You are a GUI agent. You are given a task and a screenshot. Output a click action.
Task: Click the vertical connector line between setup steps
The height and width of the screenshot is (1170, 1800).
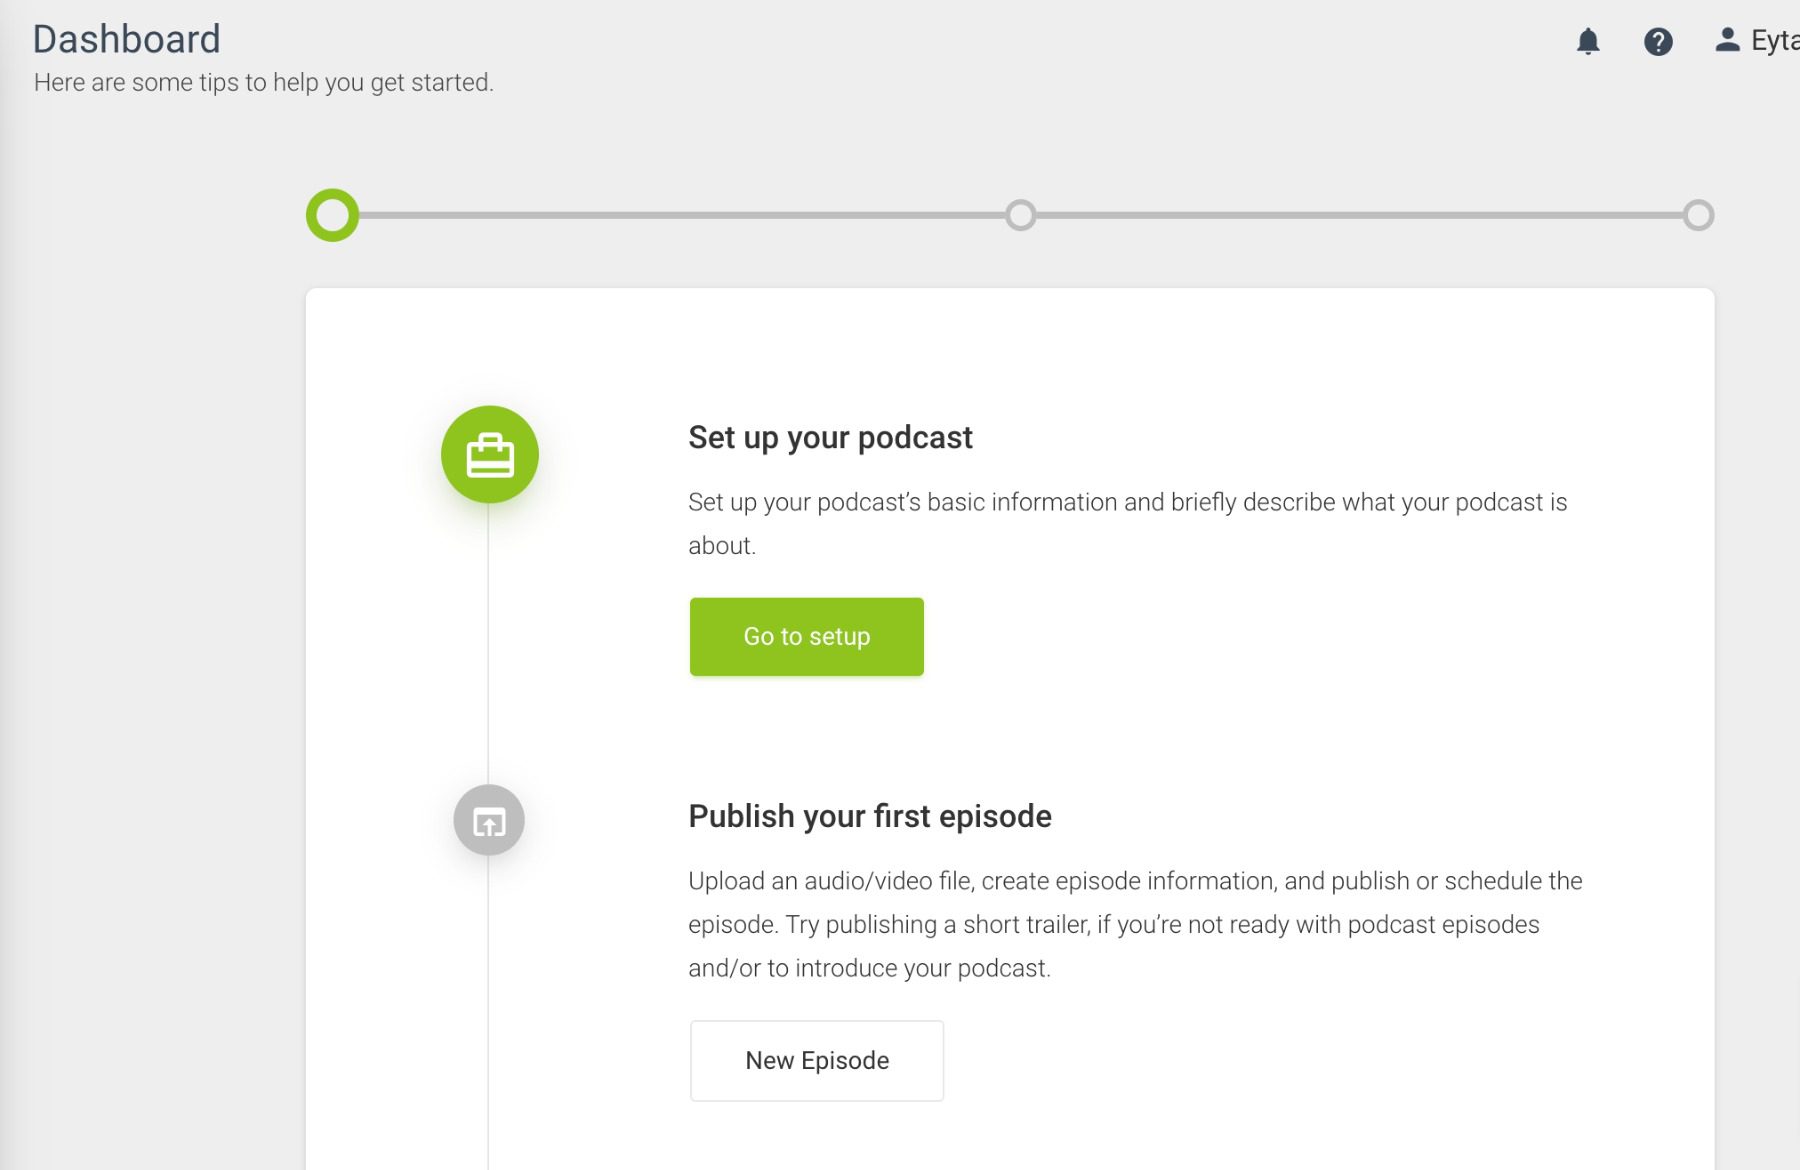(x=488, y=640)
